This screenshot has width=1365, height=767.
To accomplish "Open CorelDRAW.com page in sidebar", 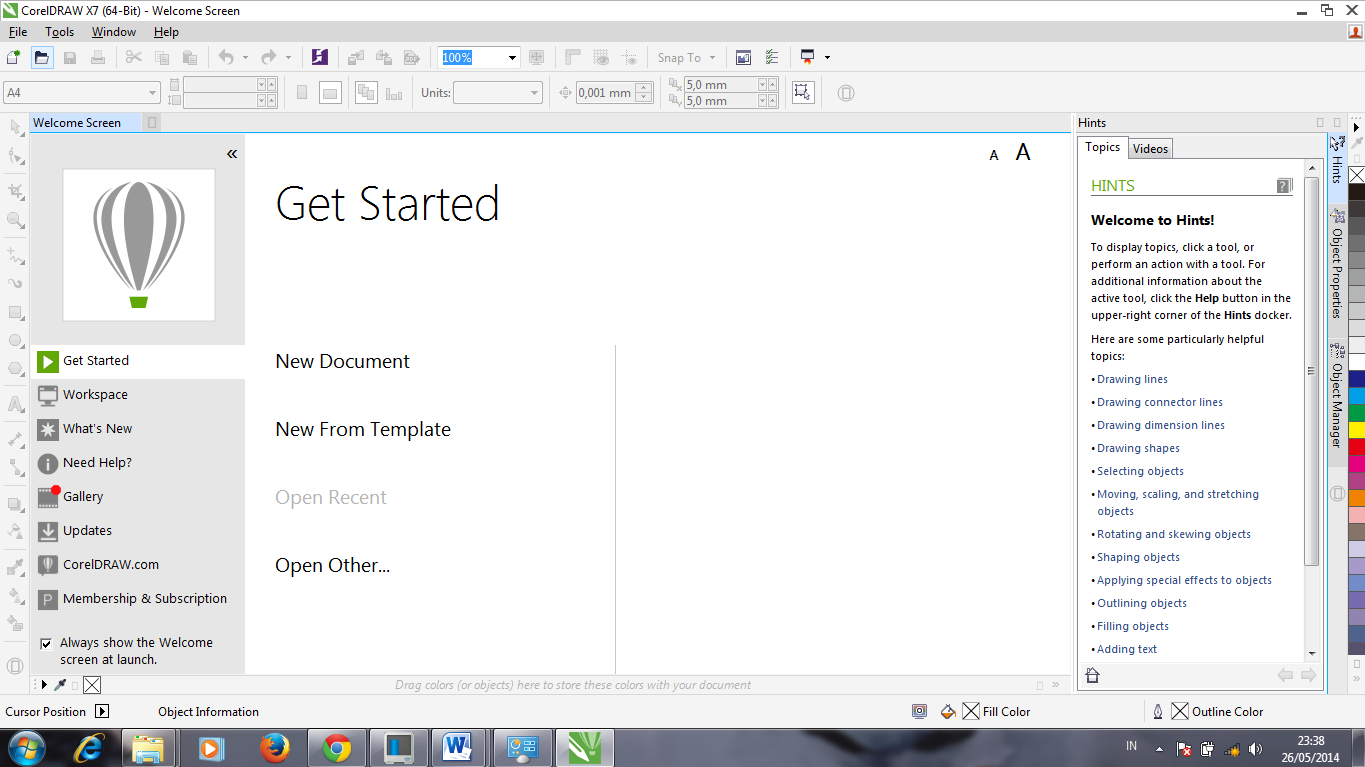I will click(137, 565).
